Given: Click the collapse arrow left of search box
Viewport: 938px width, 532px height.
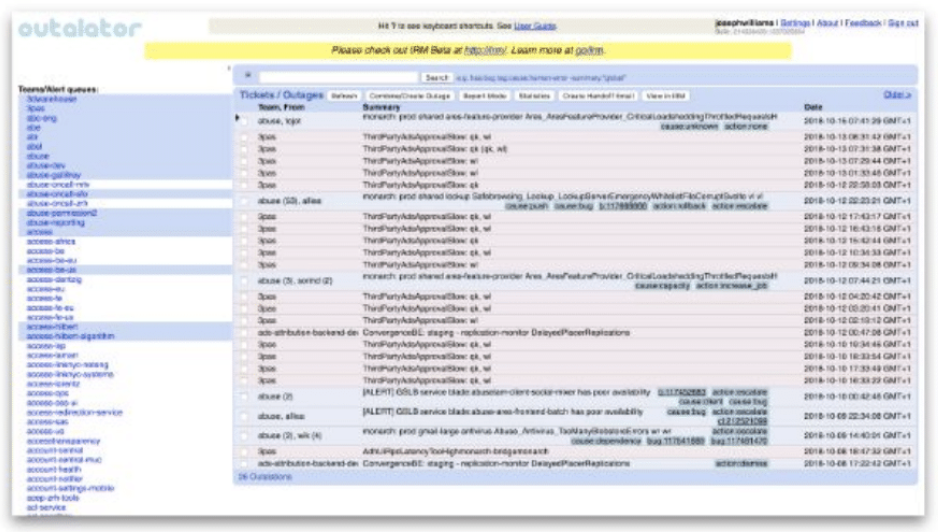Looking at the screenshot, I should click(248, 76).
